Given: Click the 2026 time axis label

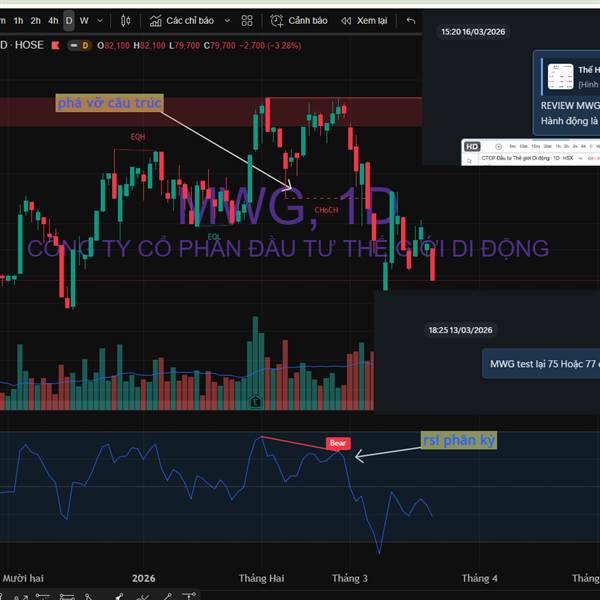Looking at the screenshot, I should 144,578.
